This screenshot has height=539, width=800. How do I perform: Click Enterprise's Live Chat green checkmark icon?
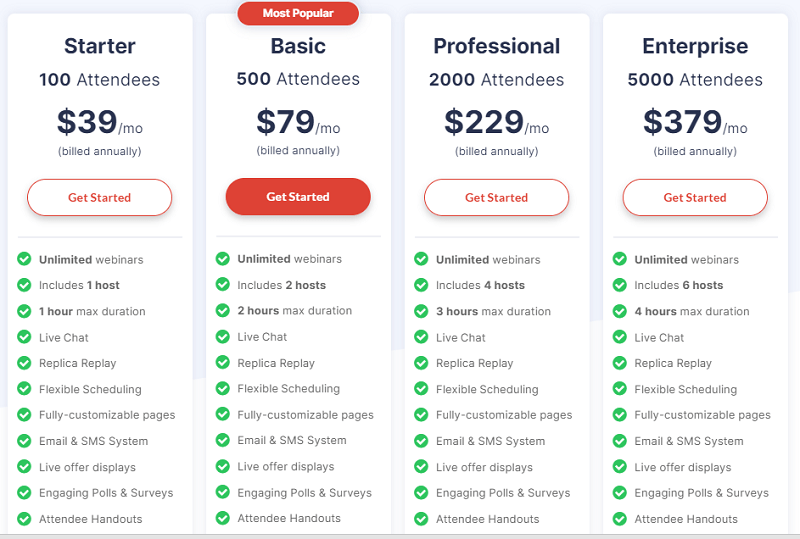619,337
